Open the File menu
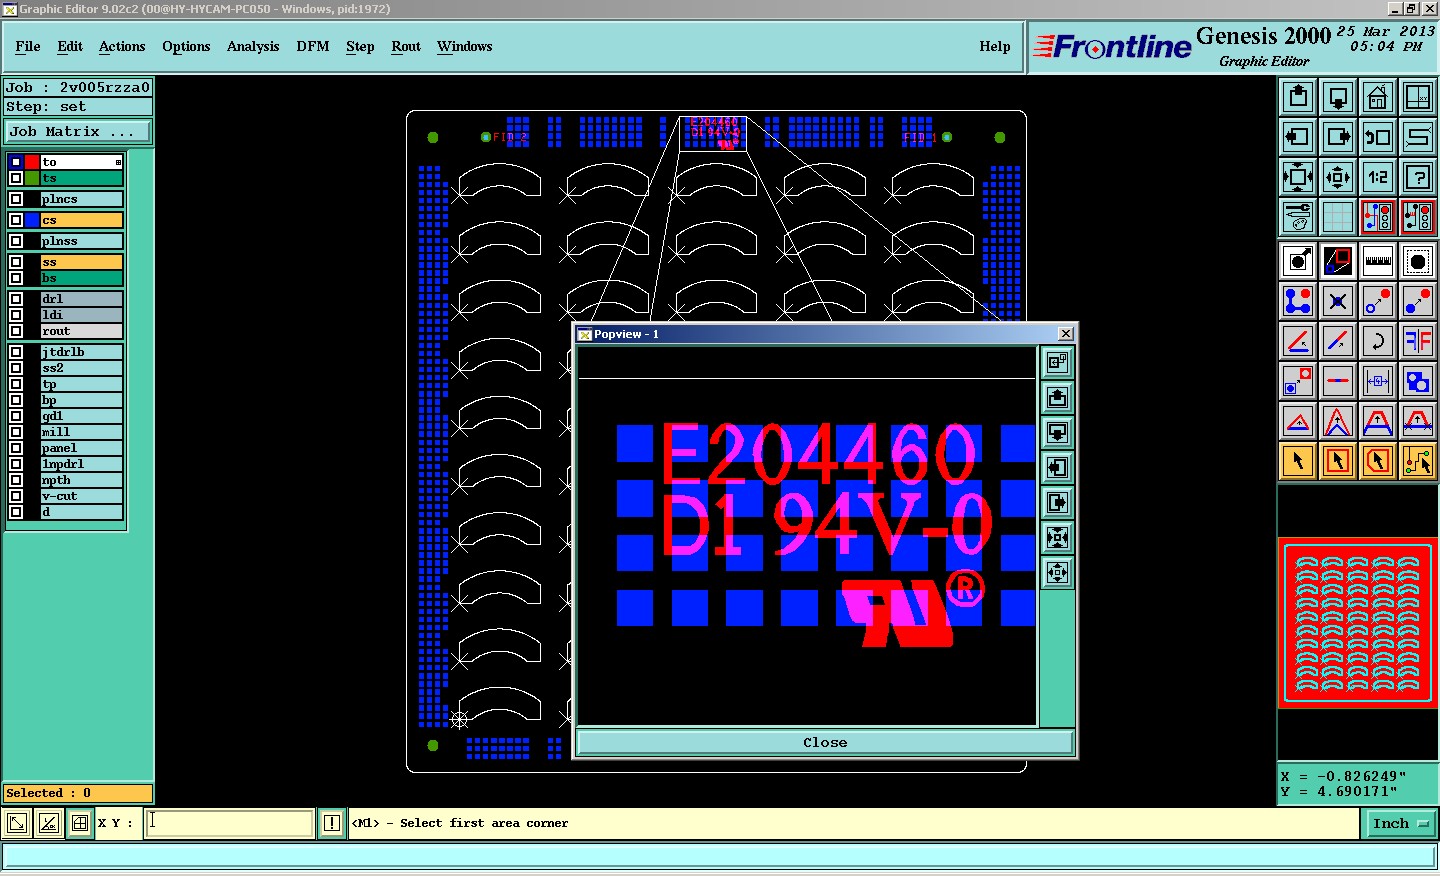Screen dimensions: 1440x876 pos(28,46)
